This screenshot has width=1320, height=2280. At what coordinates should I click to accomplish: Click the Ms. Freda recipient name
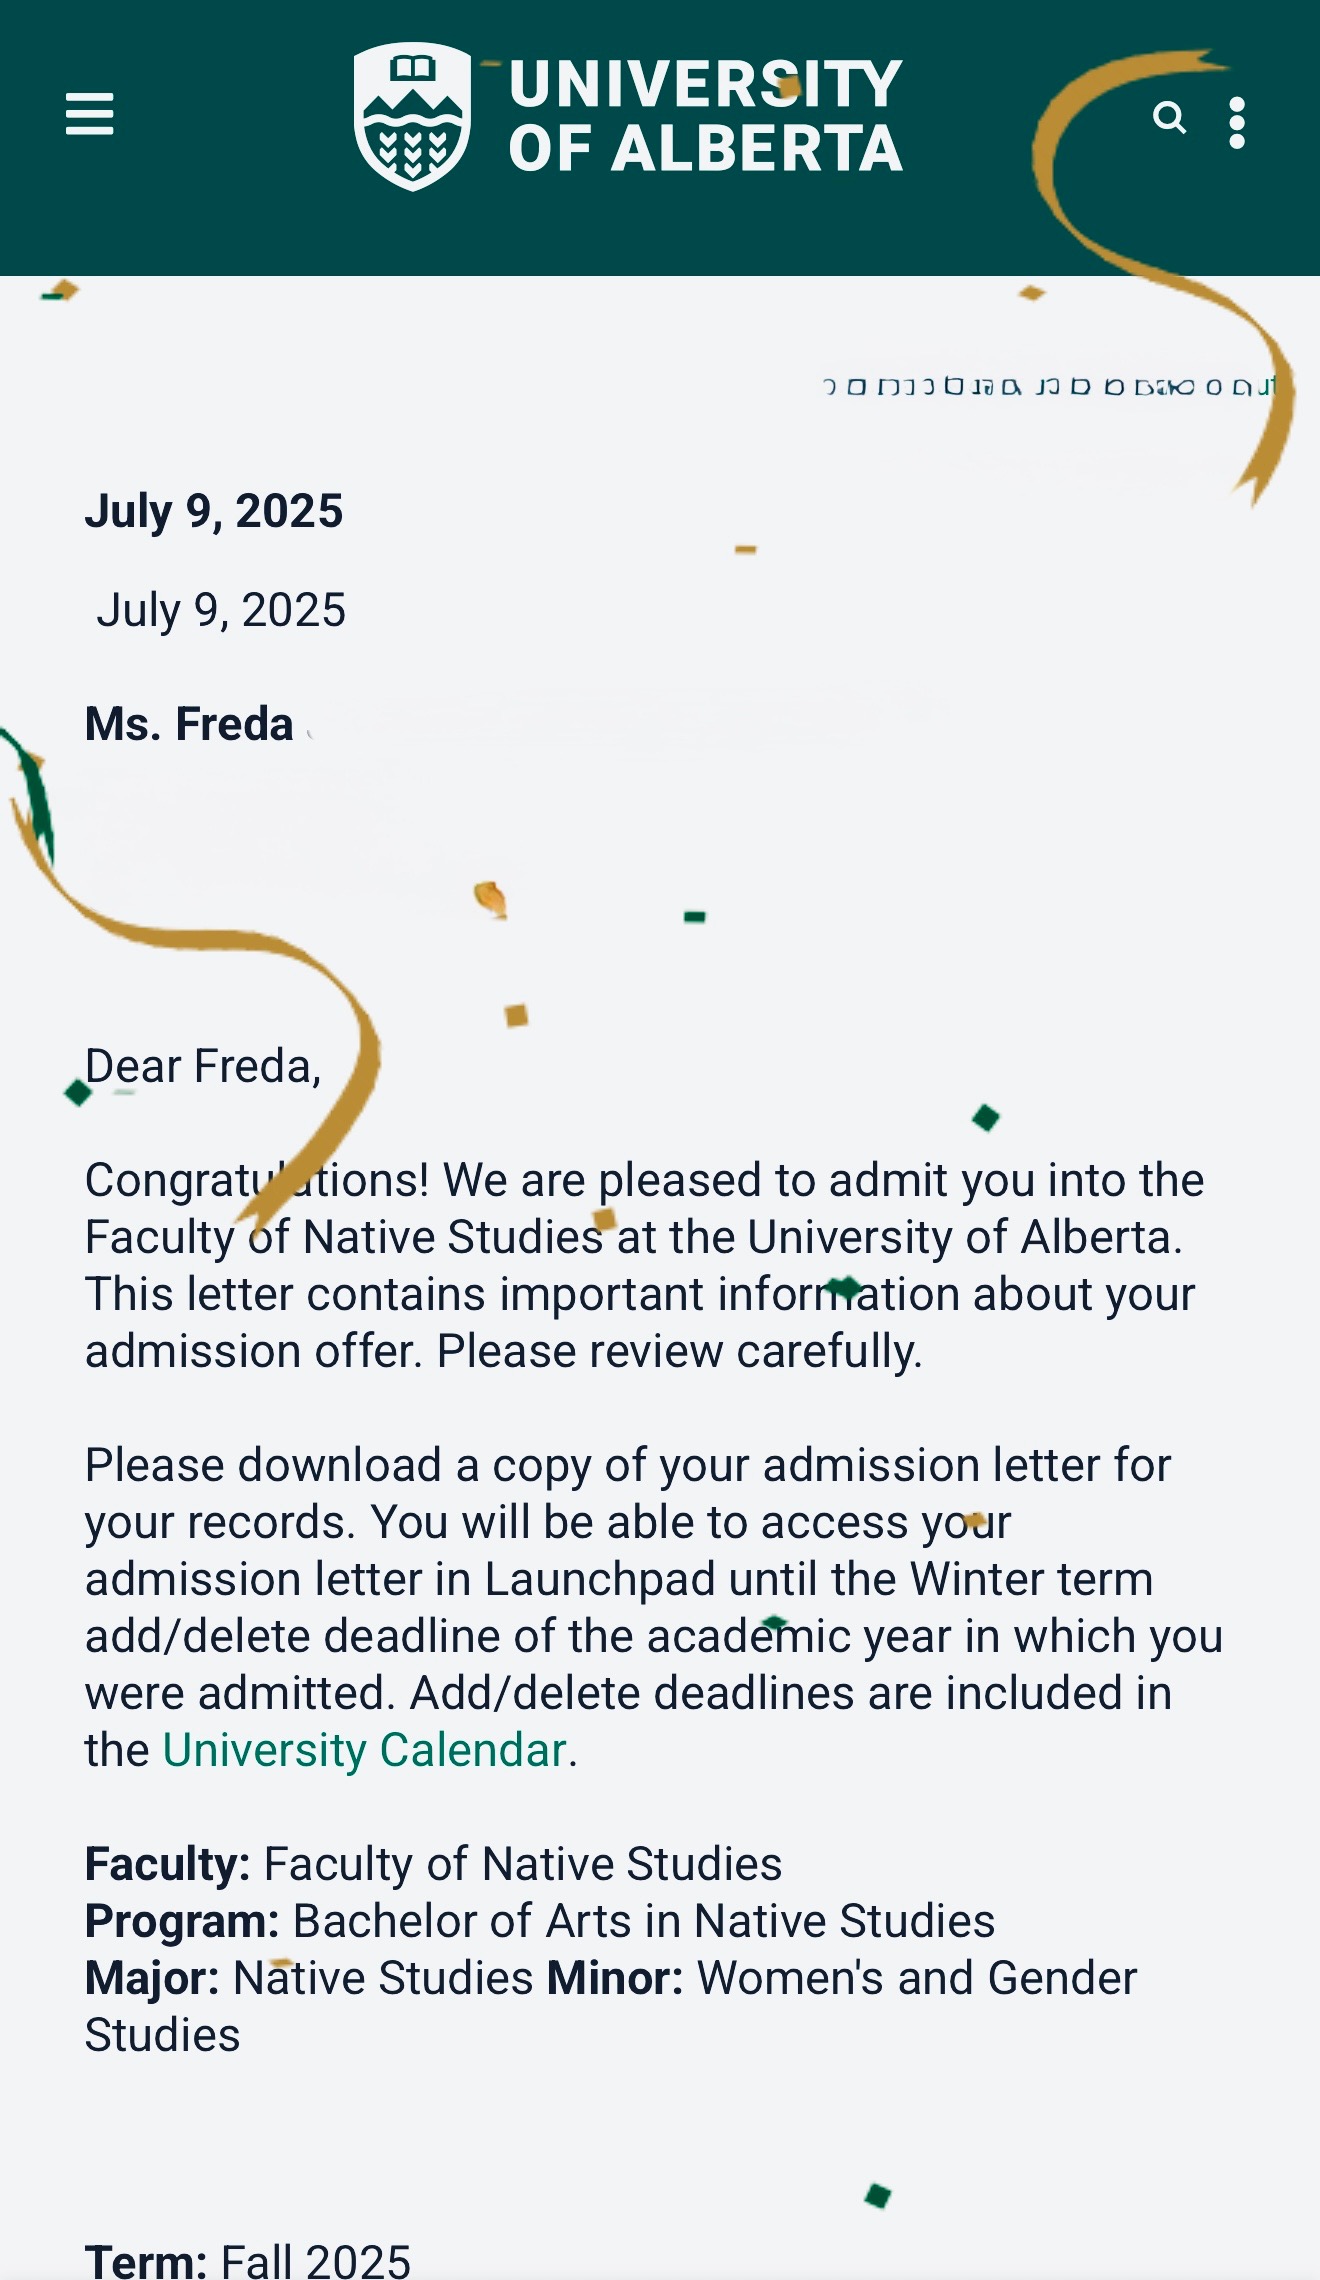189,723
